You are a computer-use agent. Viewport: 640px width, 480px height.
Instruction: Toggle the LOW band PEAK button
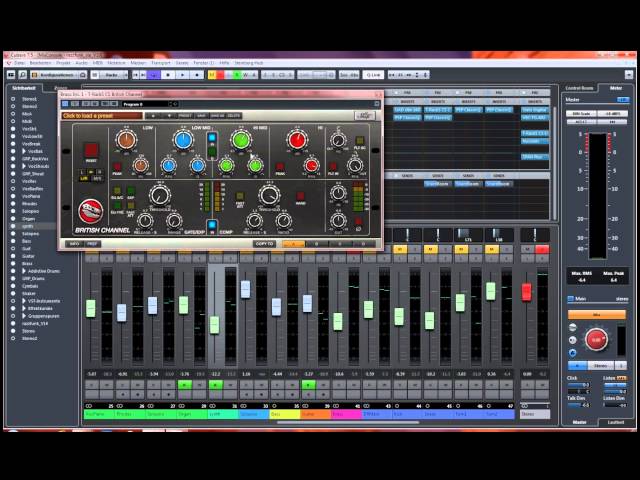pyautogui.click(x=118, y=167)
